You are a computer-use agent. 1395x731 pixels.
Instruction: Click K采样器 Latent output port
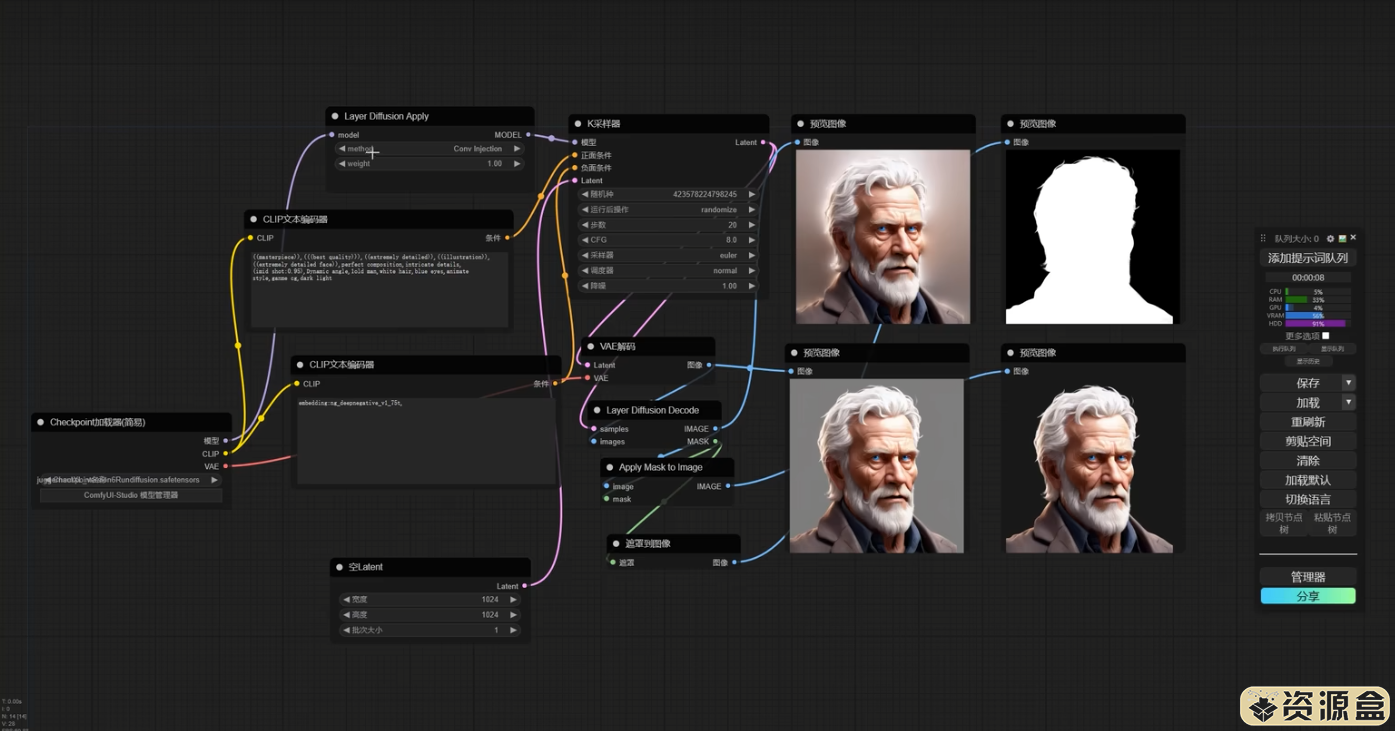tap(763, 143)
